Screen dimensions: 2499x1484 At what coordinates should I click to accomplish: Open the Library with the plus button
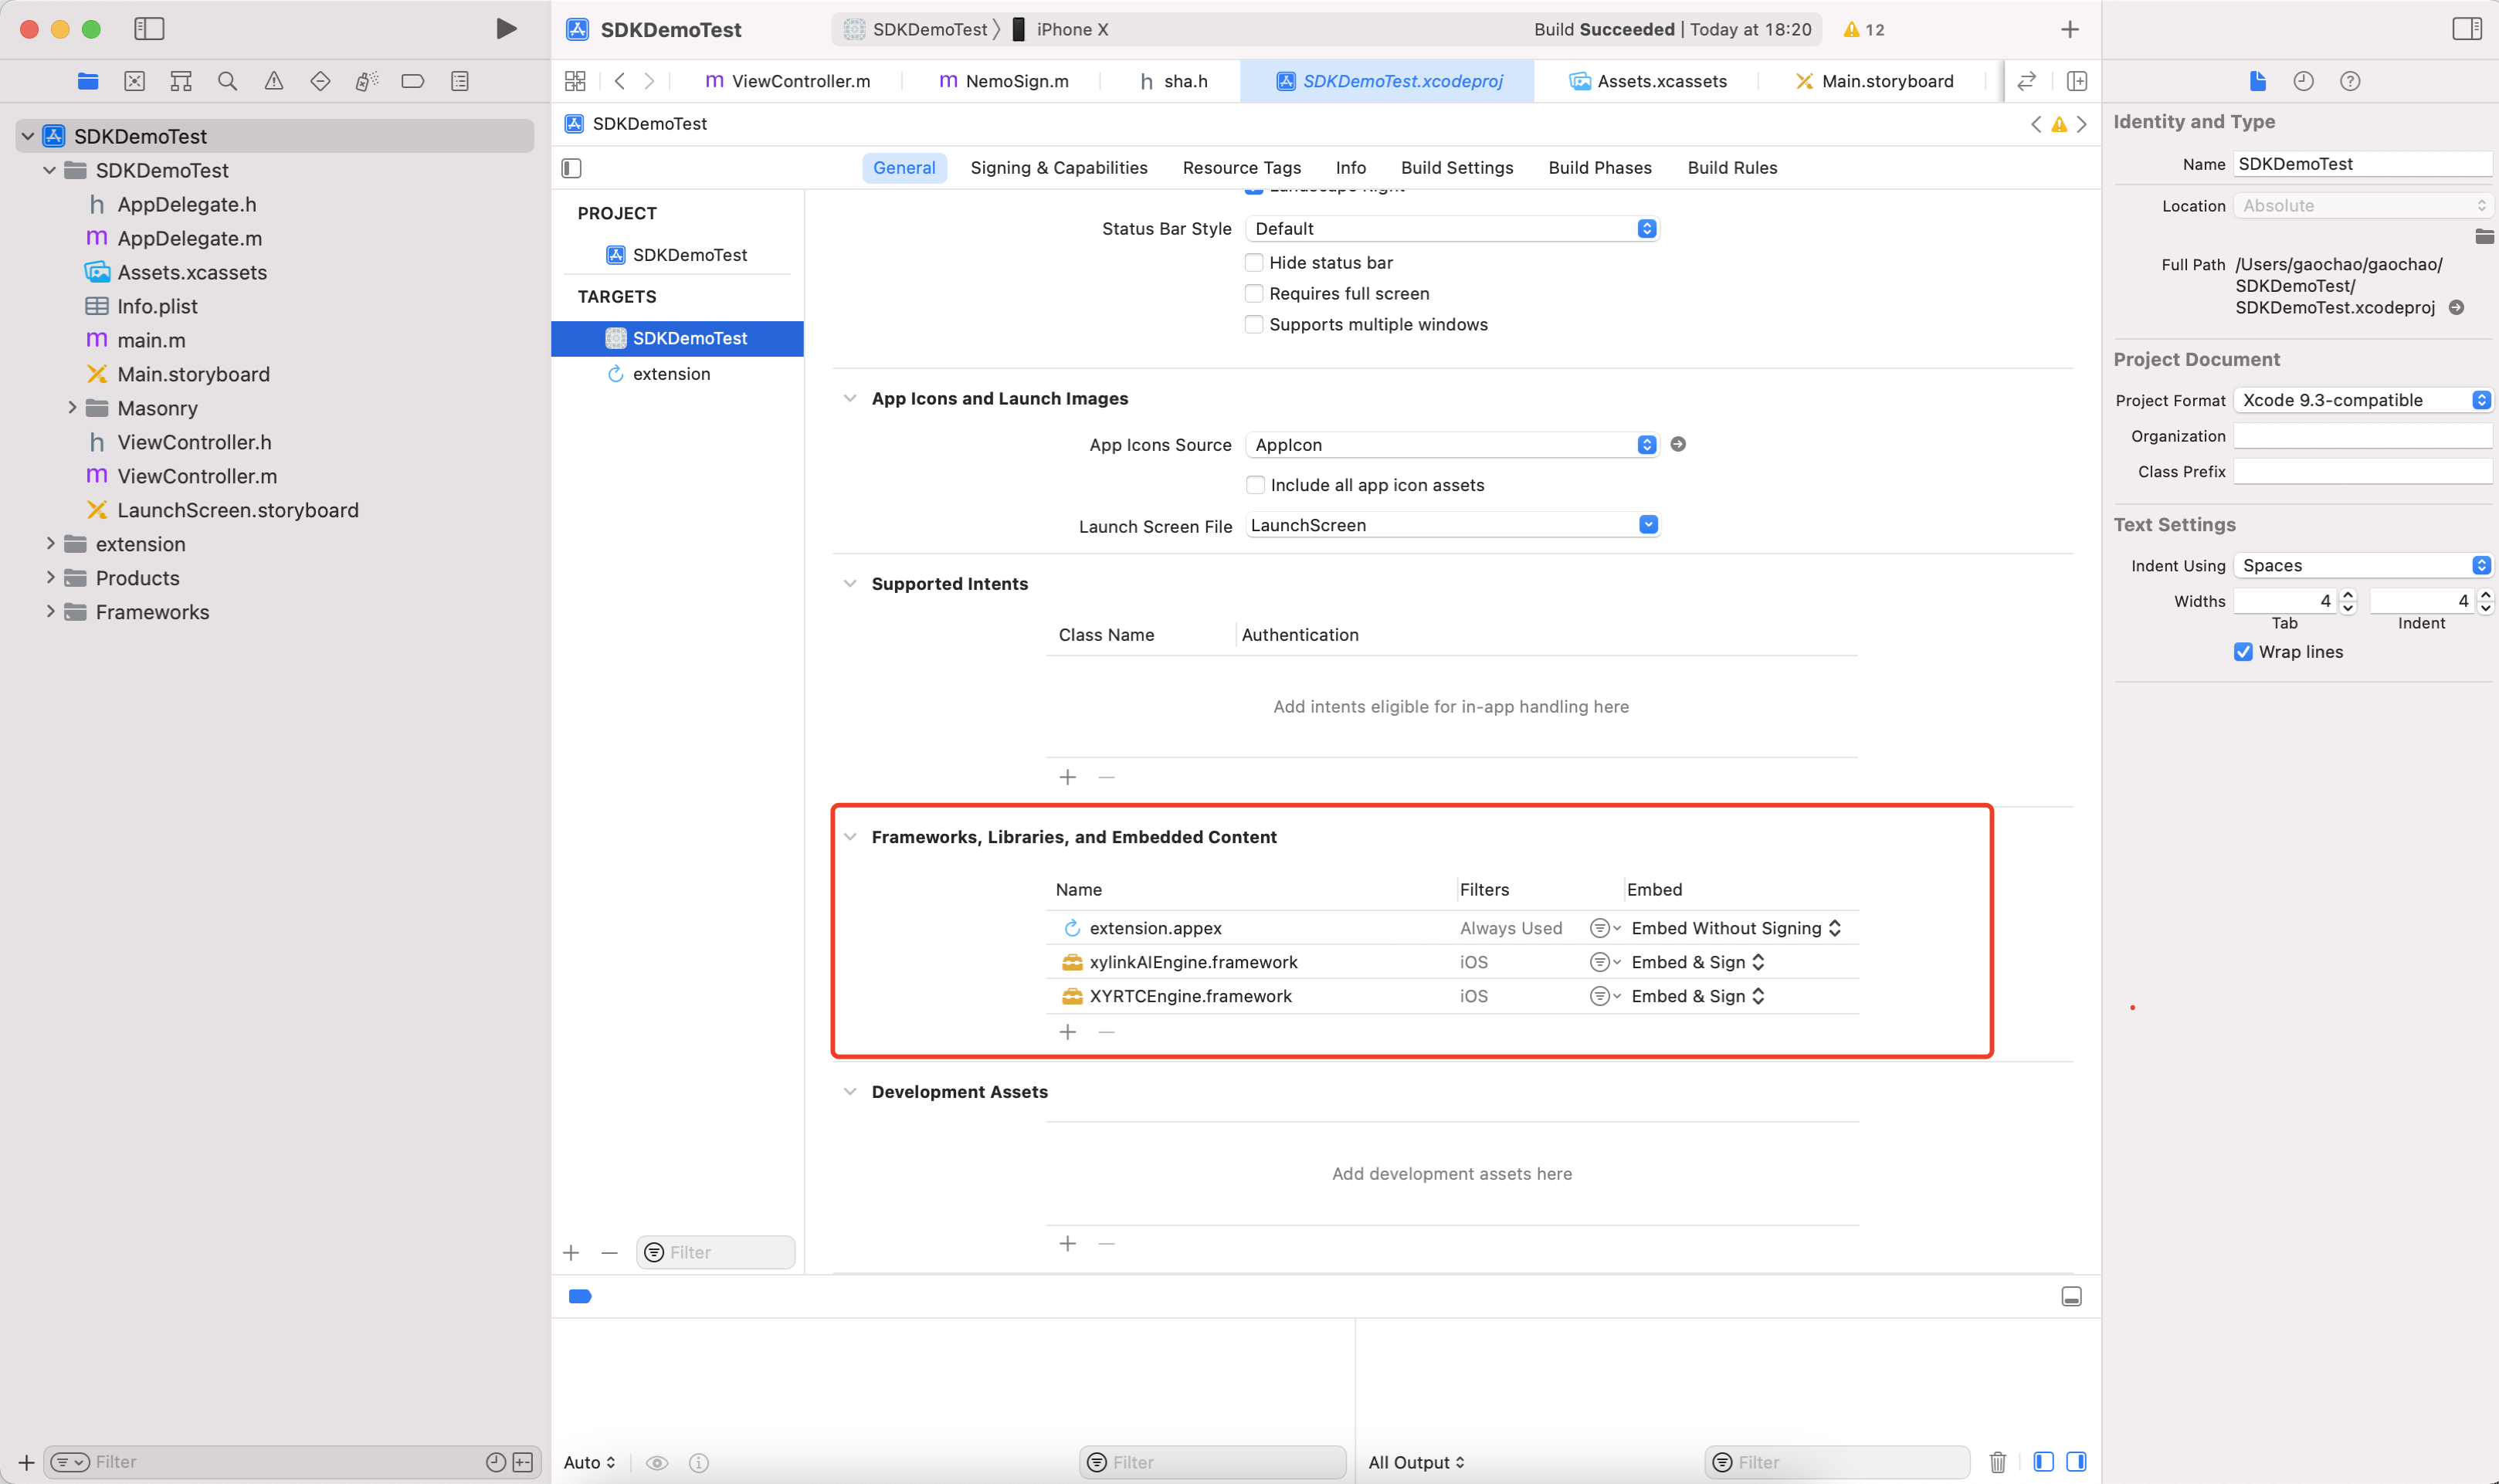pyautogui.click(x=2069, y=30)
